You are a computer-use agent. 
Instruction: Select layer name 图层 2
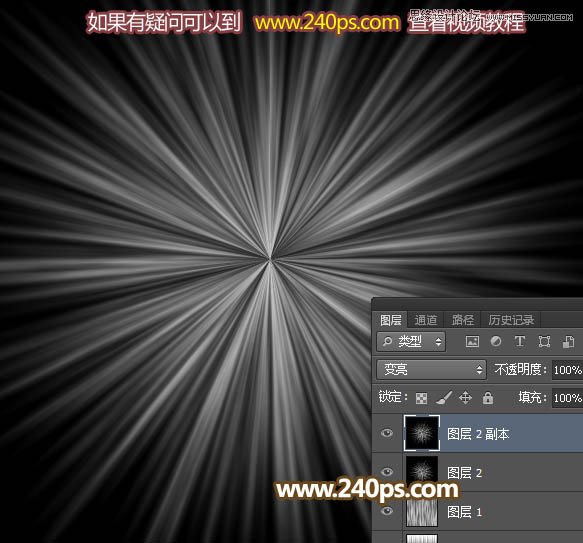464,473
